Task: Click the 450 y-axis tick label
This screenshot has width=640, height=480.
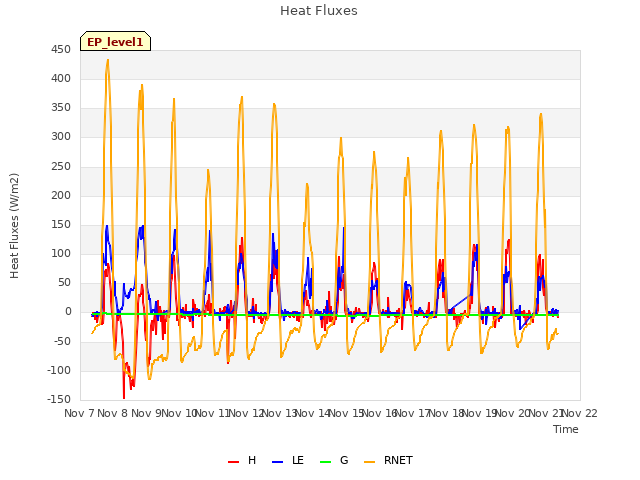Action: coord(61,49)
